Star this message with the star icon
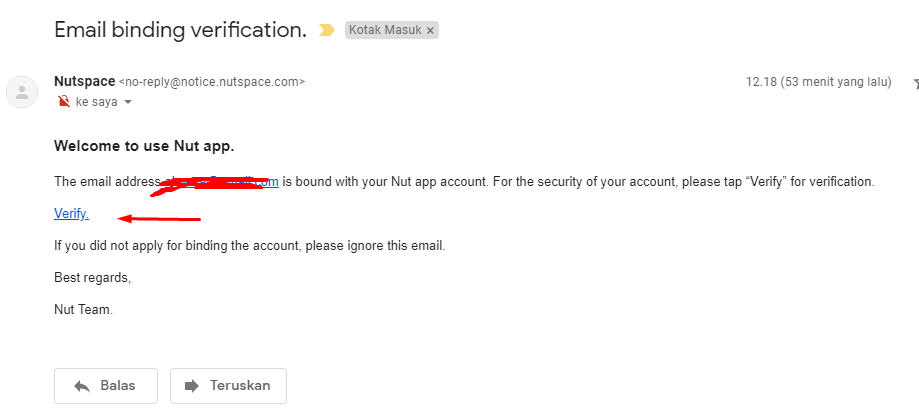919x419 pixels. 915,83
